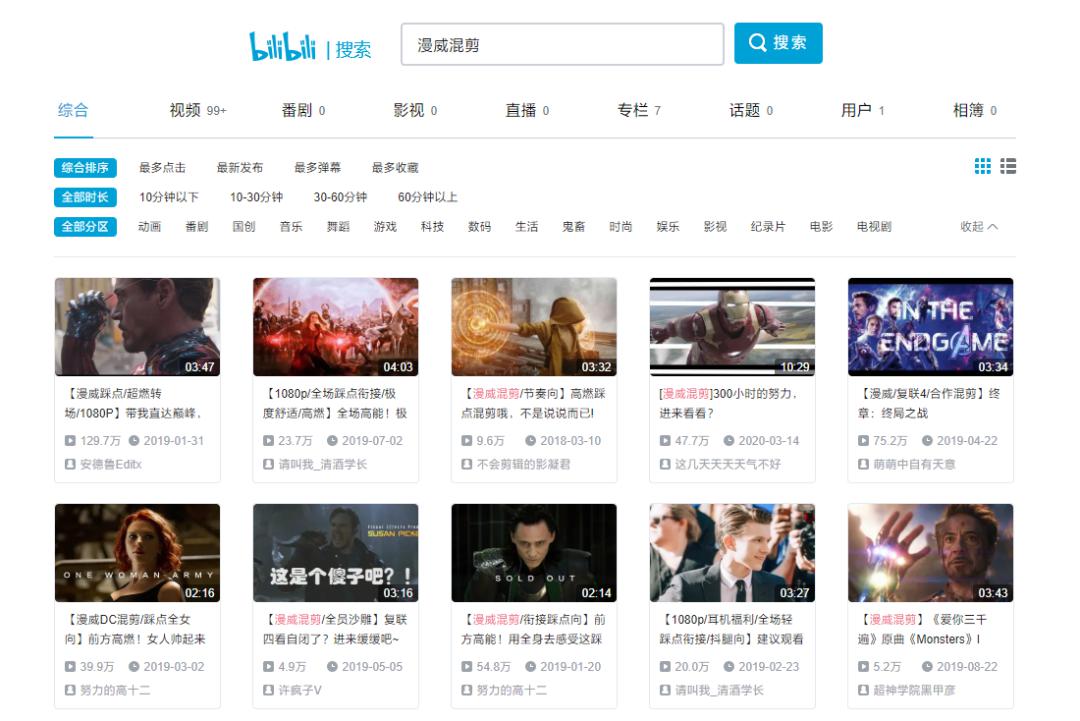Select 综合排序 sort filter

pos(86,168)
